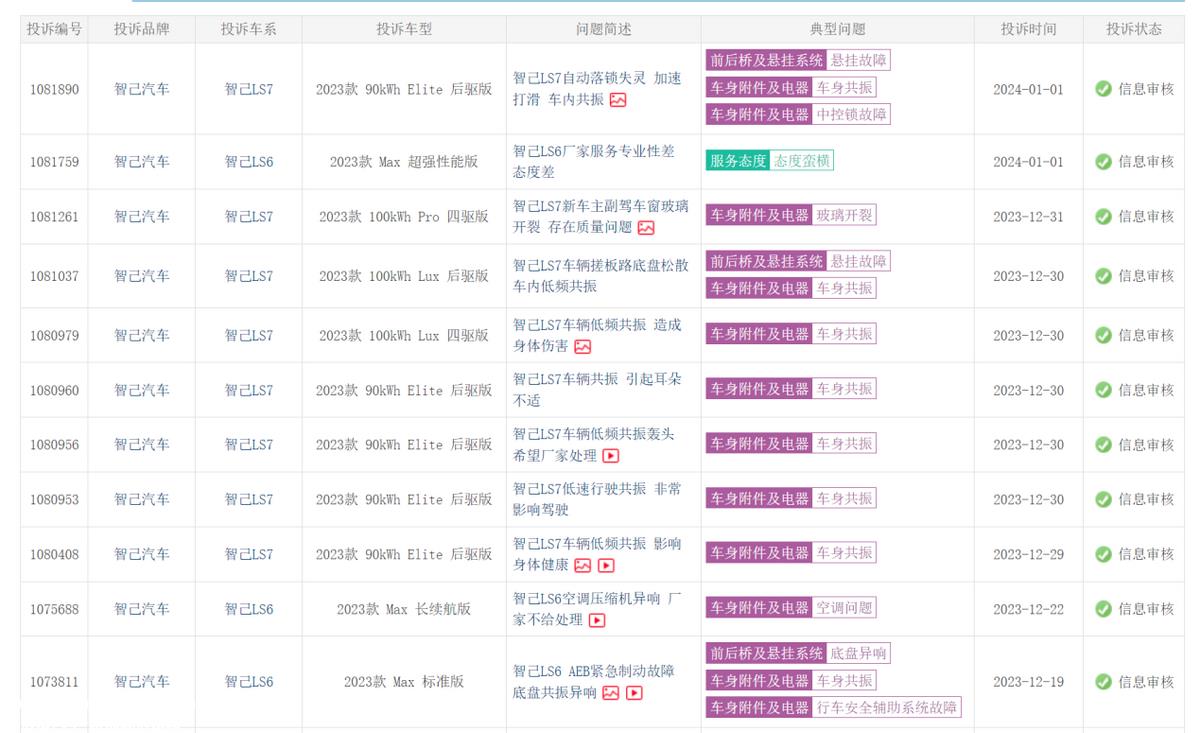Play video icon for complaint 1080956

(x=610, y=456)
